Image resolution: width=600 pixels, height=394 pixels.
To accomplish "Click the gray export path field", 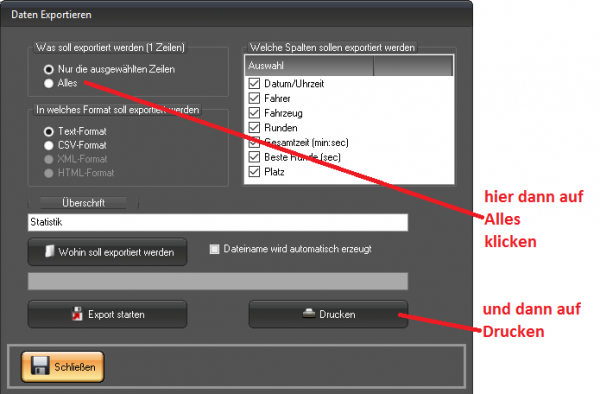I will tap(218, 281).
